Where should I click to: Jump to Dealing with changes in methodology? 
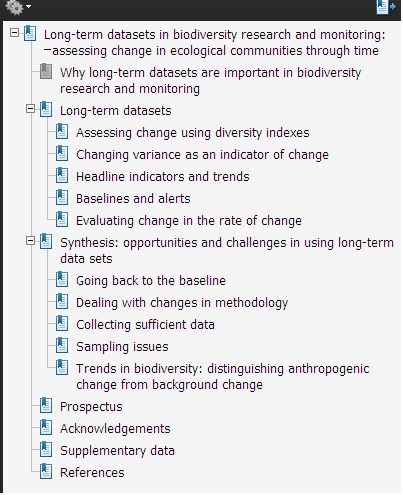point(182,303)
